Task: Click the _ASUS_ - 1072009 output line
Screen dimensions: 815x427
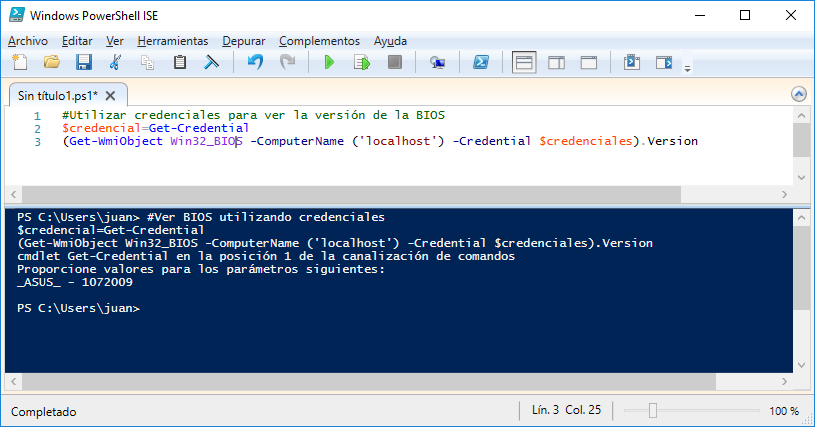Action: point(75,282)
